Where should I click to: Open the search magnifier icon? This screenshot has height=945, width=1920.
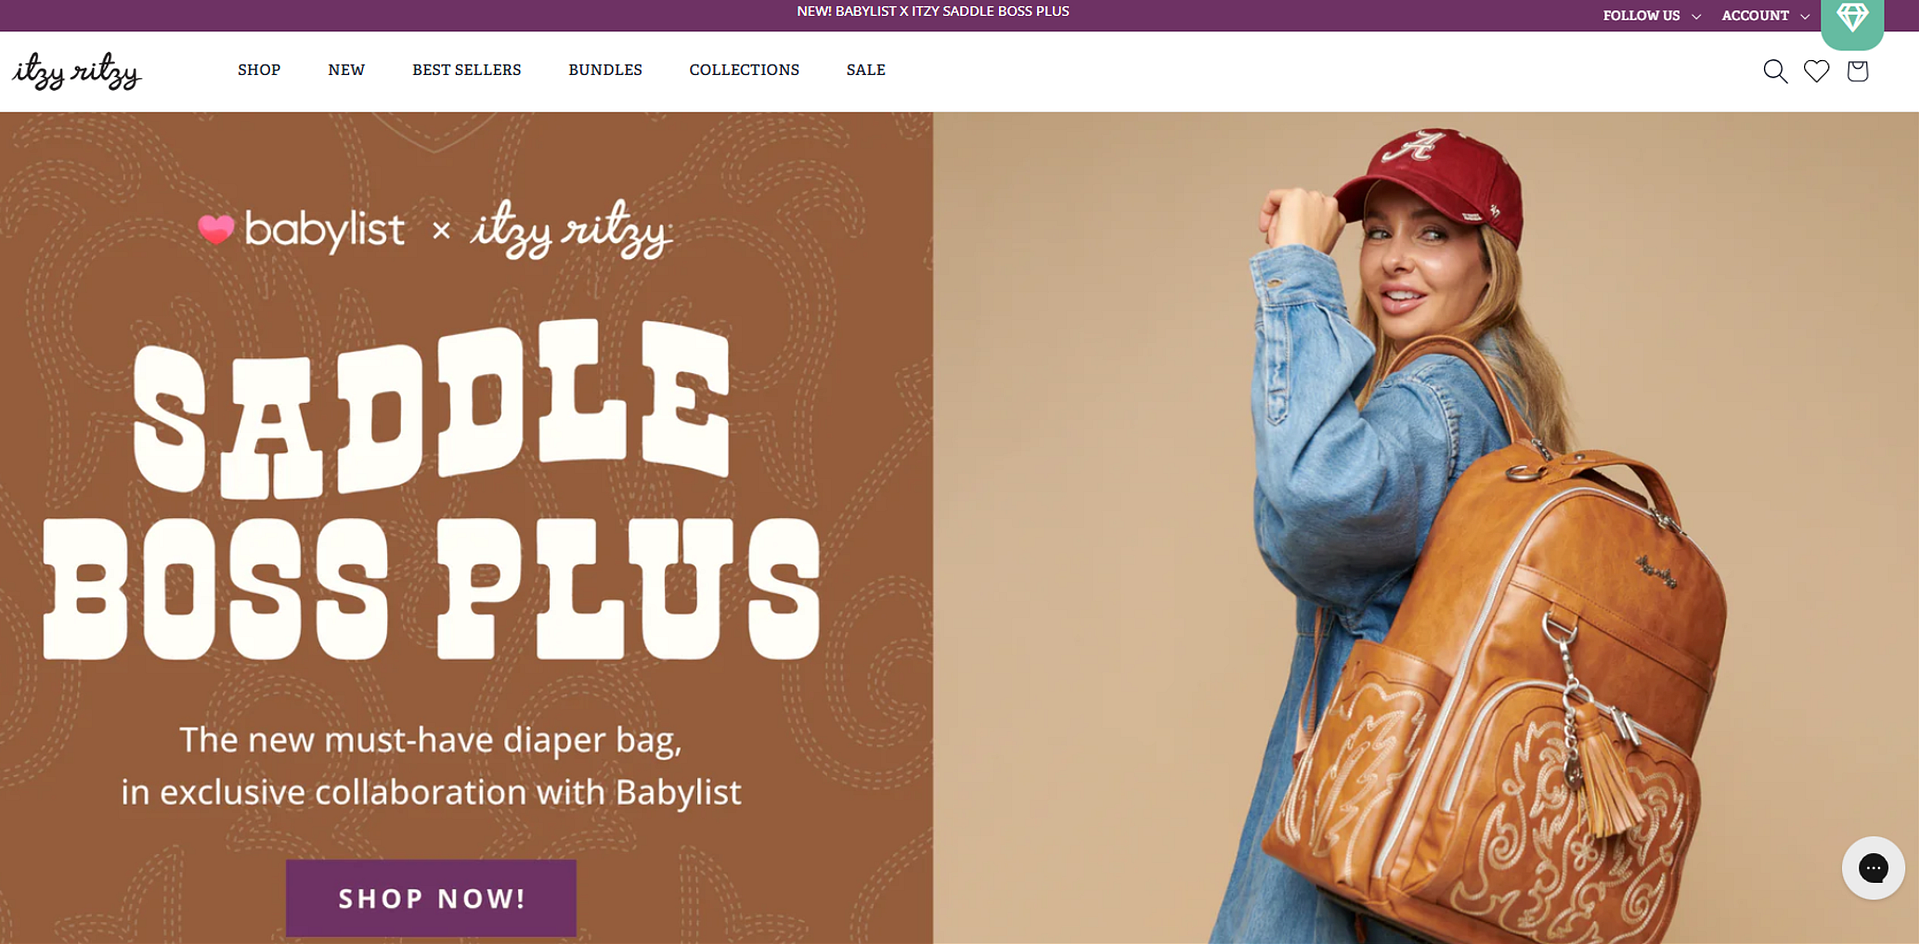(1775, 71)
